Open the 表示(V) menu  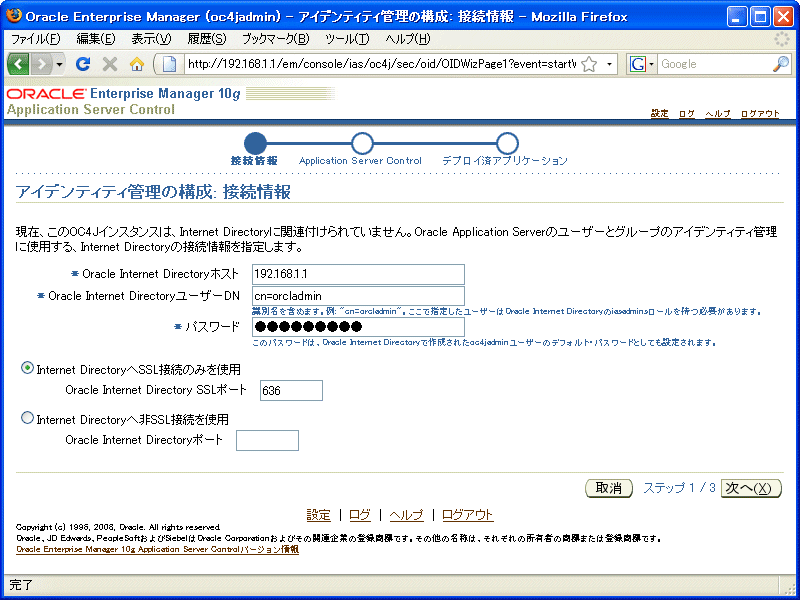[x=151, y=39]
